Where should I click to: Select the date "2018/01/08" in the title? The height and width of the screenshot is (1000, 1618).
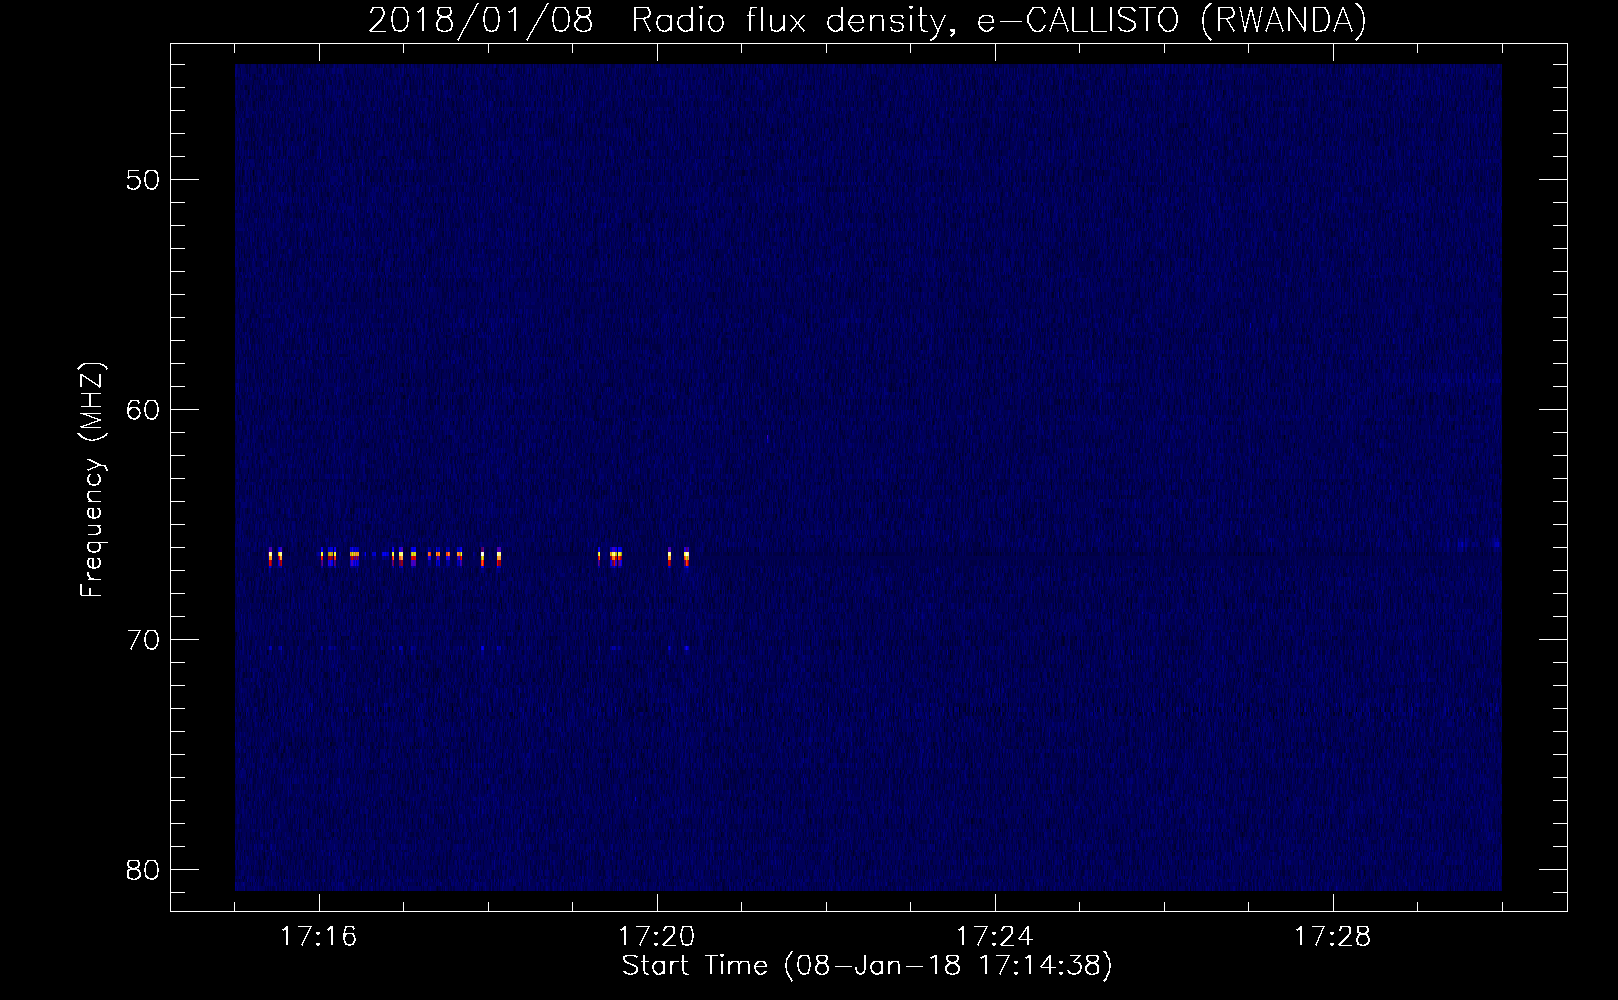481,20
